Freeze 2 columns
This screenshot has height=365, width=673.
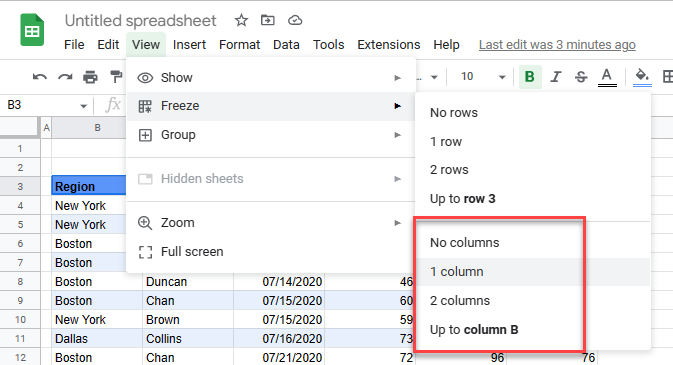pos(534,301)
